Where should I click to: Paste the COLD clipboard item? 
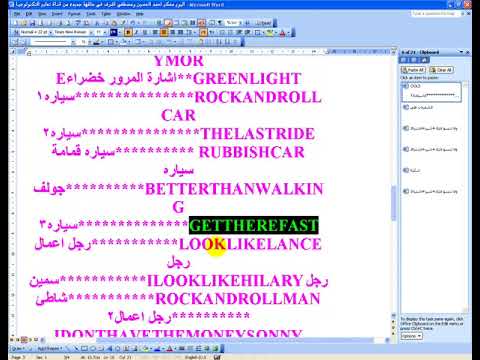tap(431, 91)
